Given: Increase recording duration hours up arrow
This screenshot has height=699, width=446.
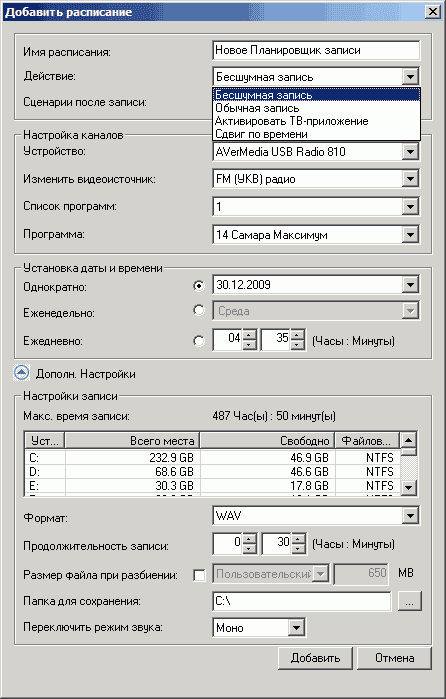Looking at the screenshot, I should (251, 538).
